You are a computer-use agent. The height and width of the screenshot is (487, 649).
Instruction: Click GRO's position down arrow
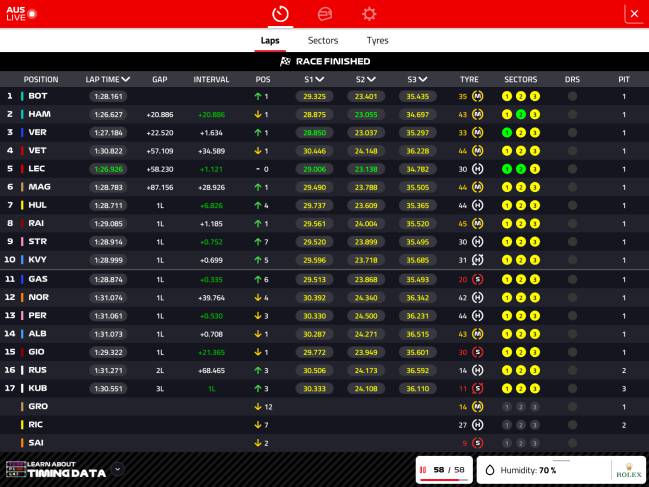click(258, 407)
